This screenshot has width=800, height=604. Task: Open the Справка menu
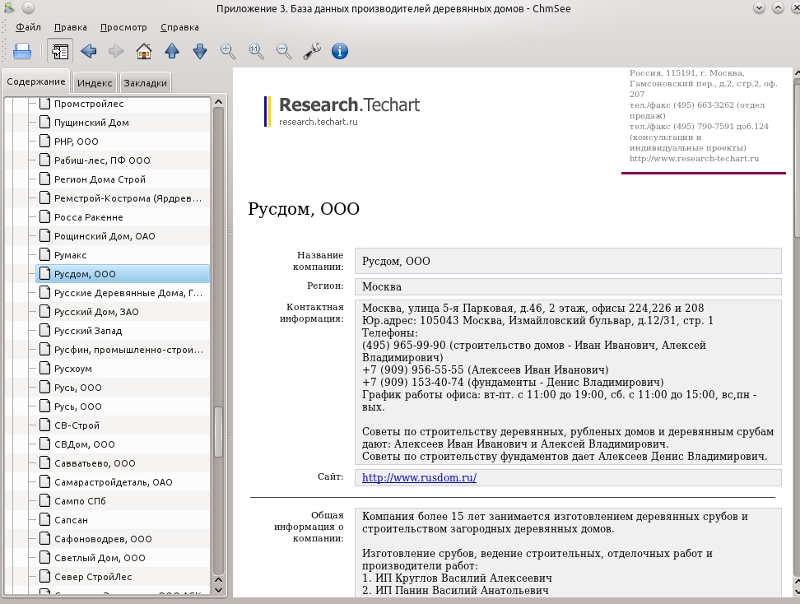[180, 27]
